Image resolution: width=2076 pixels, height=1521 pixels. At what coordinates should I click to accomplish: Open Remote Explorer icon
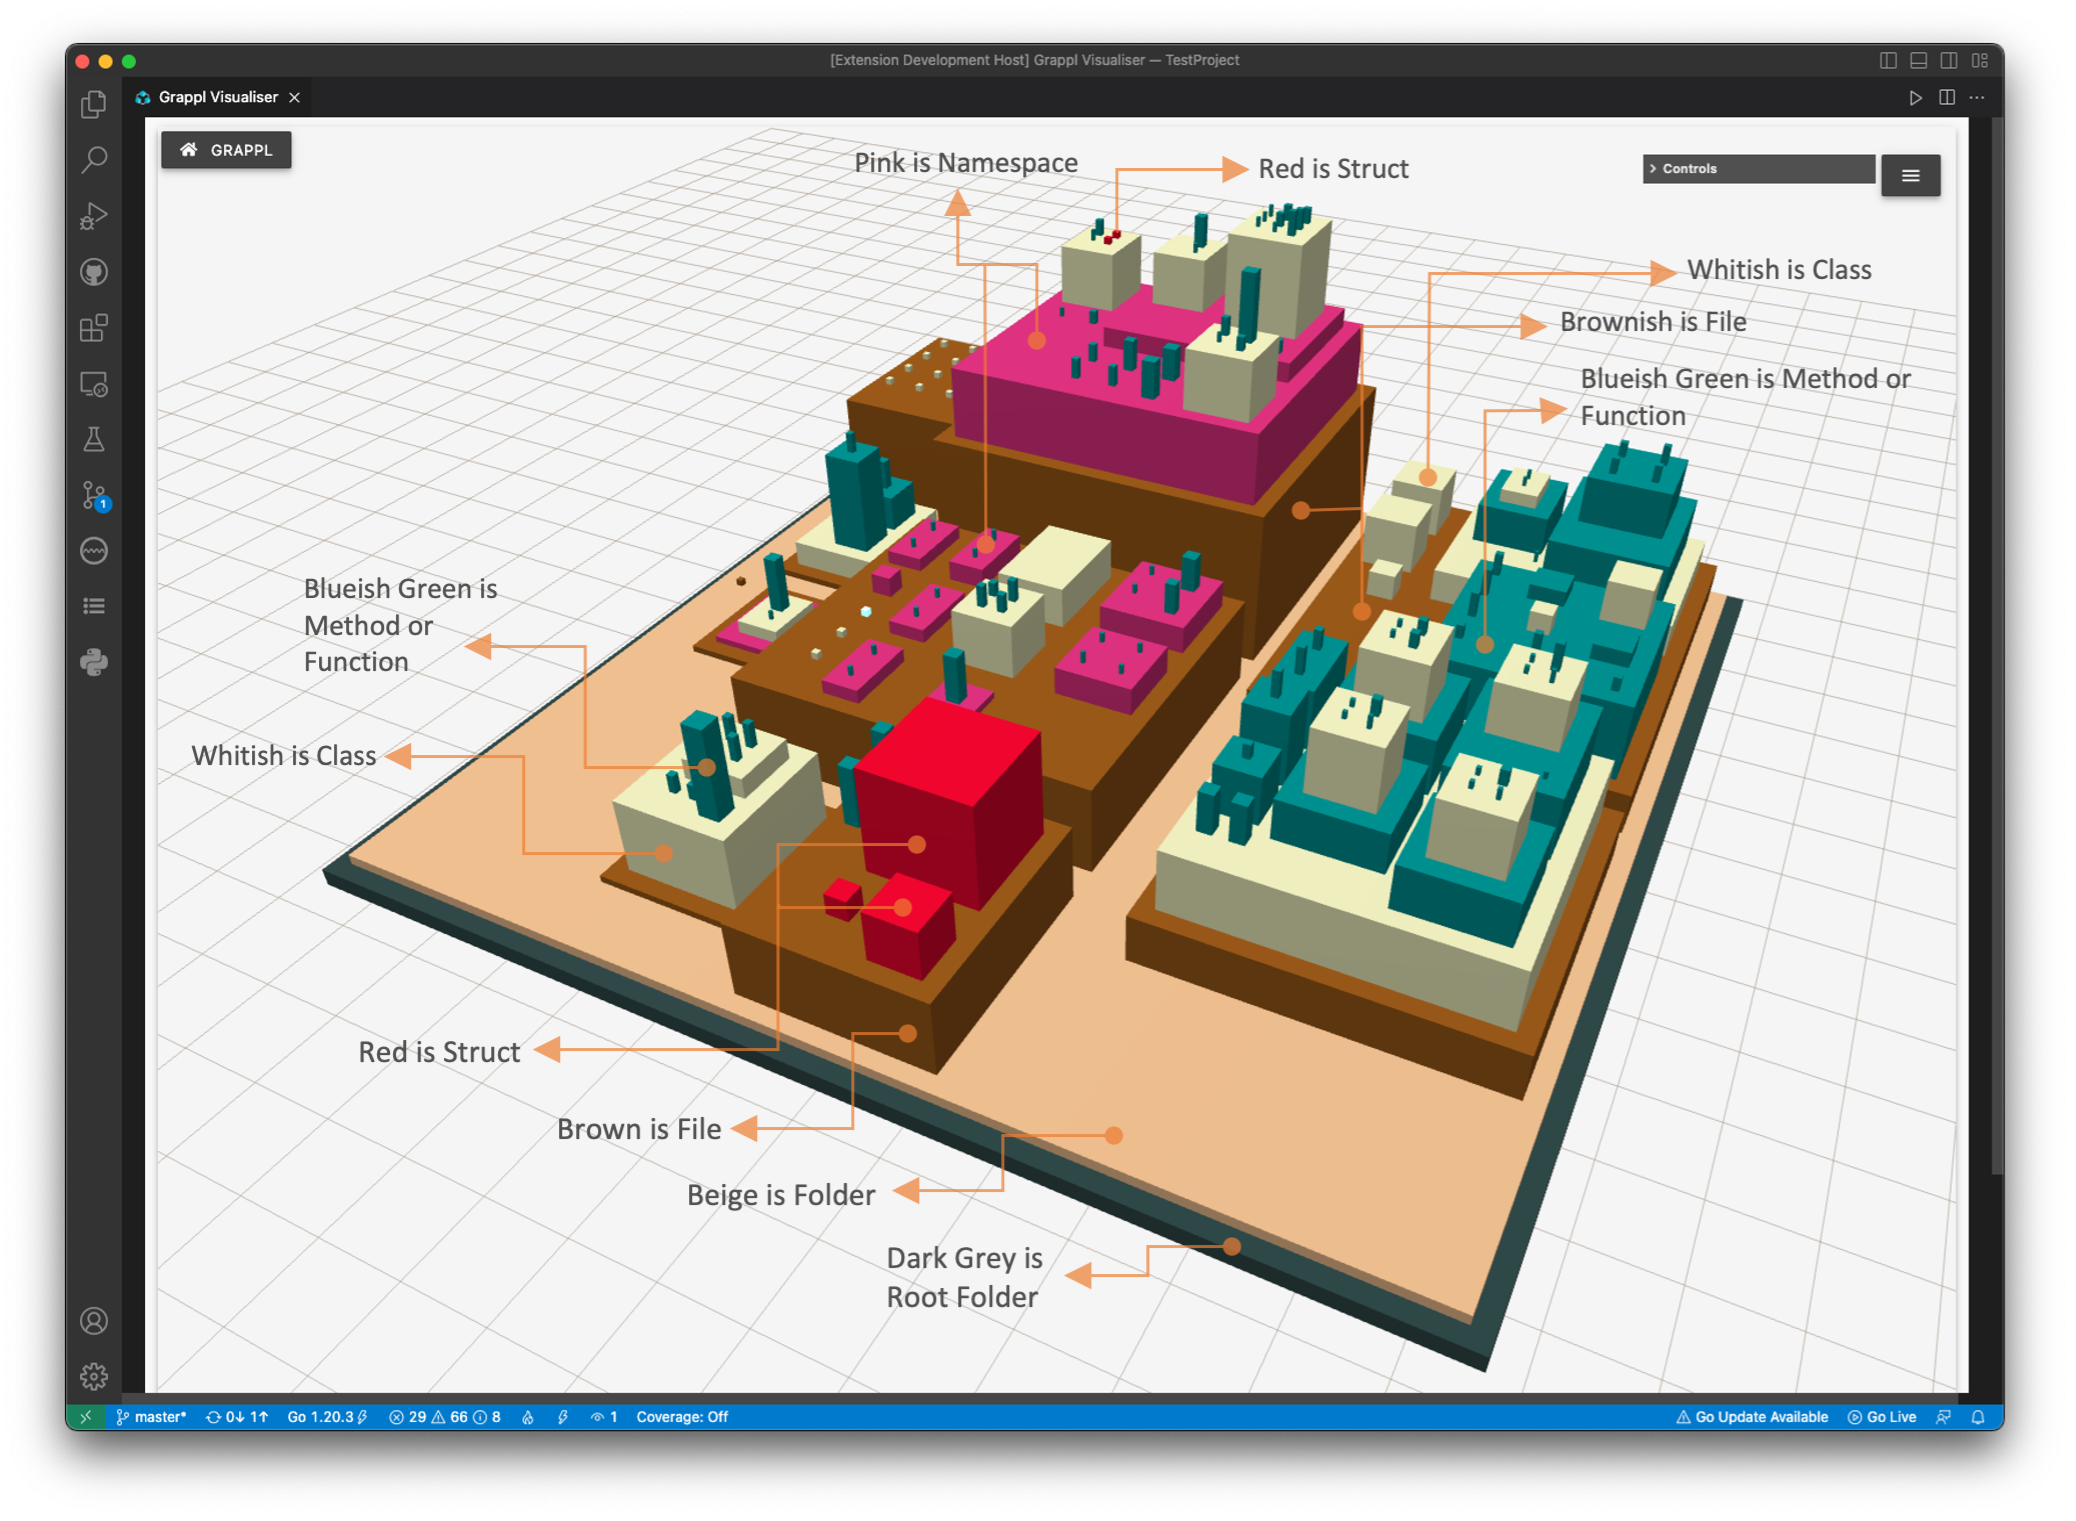click(94, 384)
